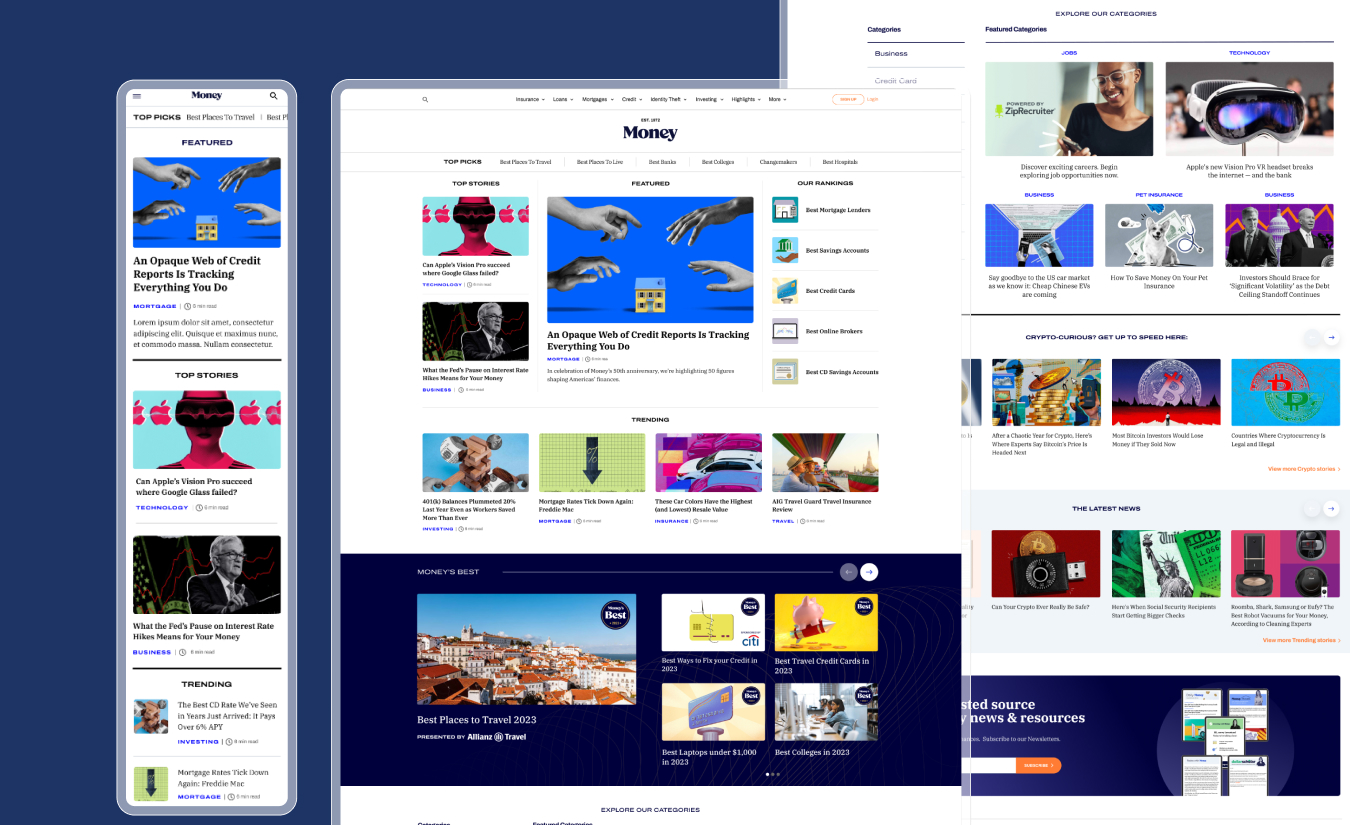The height and width of the screenshot is (825, 1350).
Task: Click the Best Savings Accounts bank icon
Action: [785, 250]
